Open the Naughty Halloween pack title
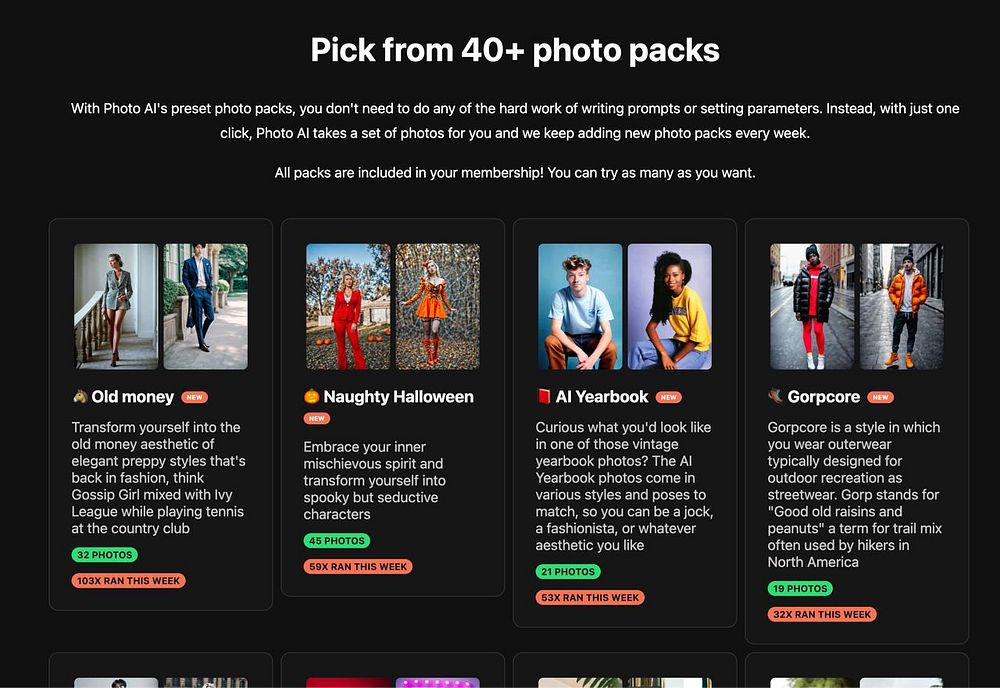Viewport: 1000px width, 688px height. pos(399,397)
